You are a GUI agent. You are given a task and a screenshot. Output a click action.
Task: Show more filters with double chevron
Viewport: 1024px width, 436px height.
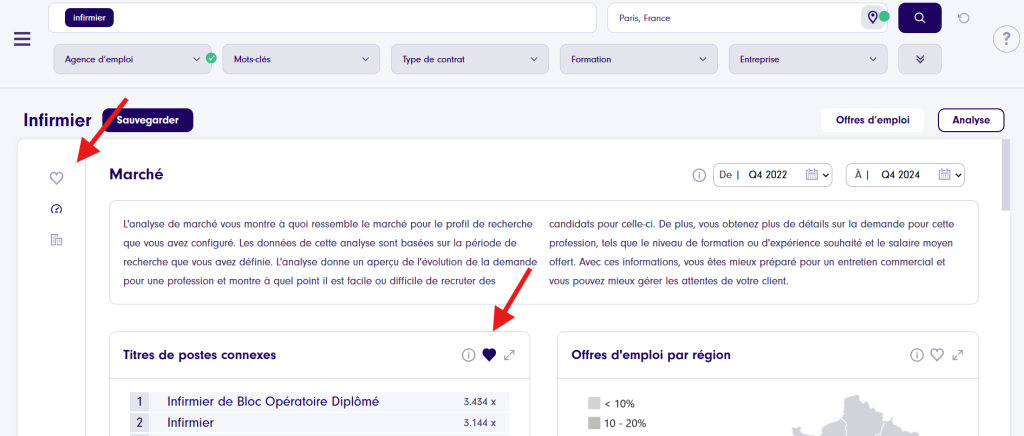[920, 59]
